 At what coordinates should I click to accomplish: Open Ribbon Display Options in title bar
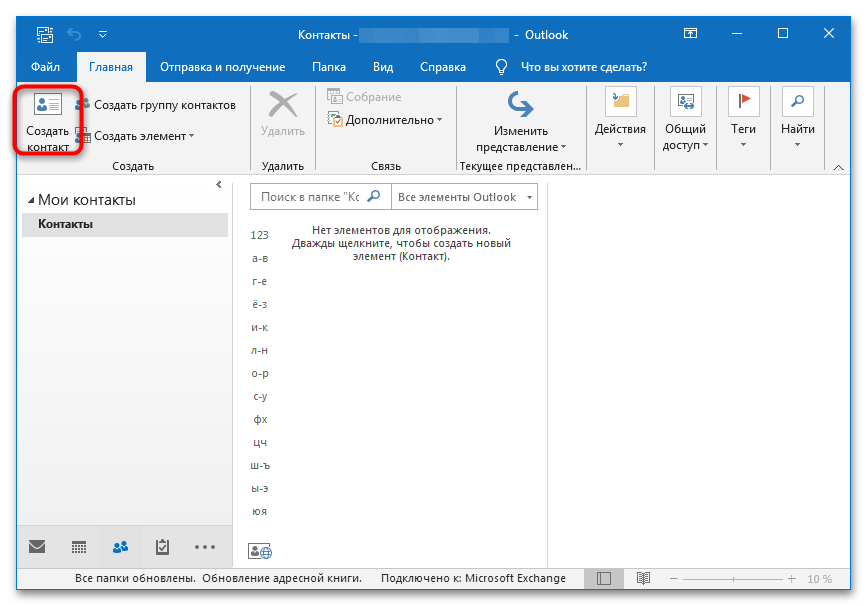pos(690,34)
